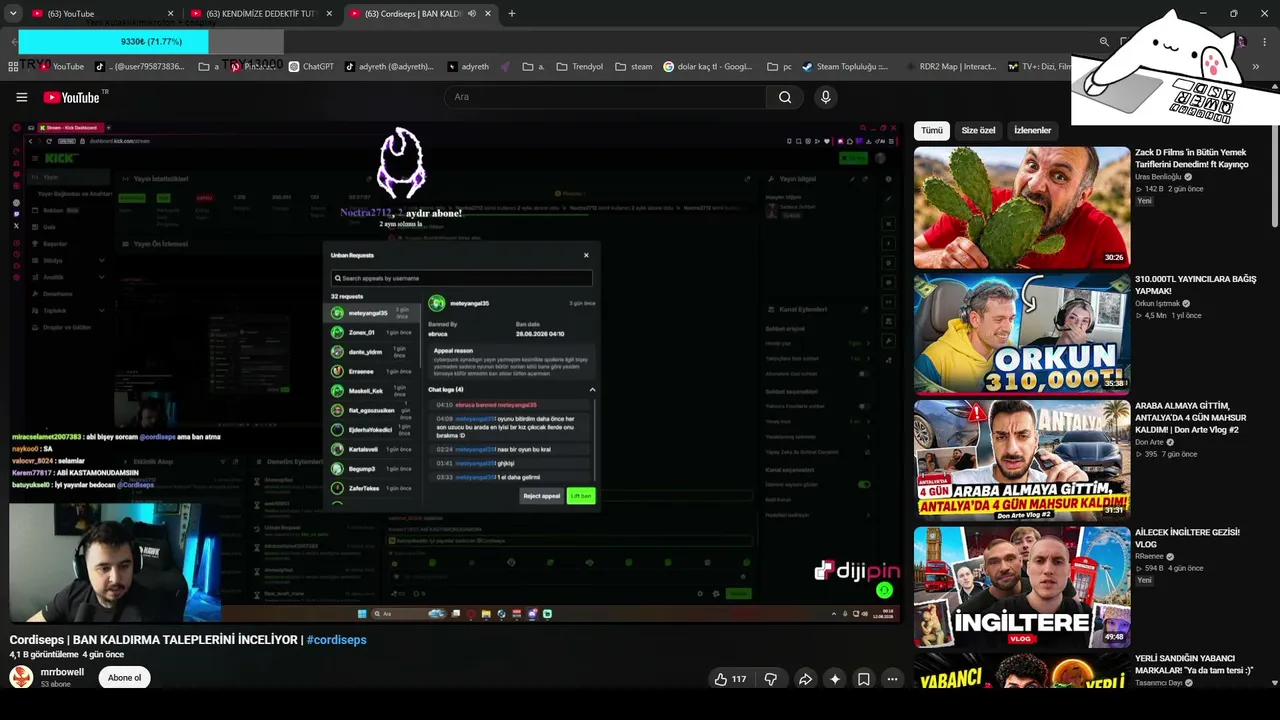Open mrrbowell channel avatar
The width and height of the screenshot is (1280, 720).
(x=21, y=677)
